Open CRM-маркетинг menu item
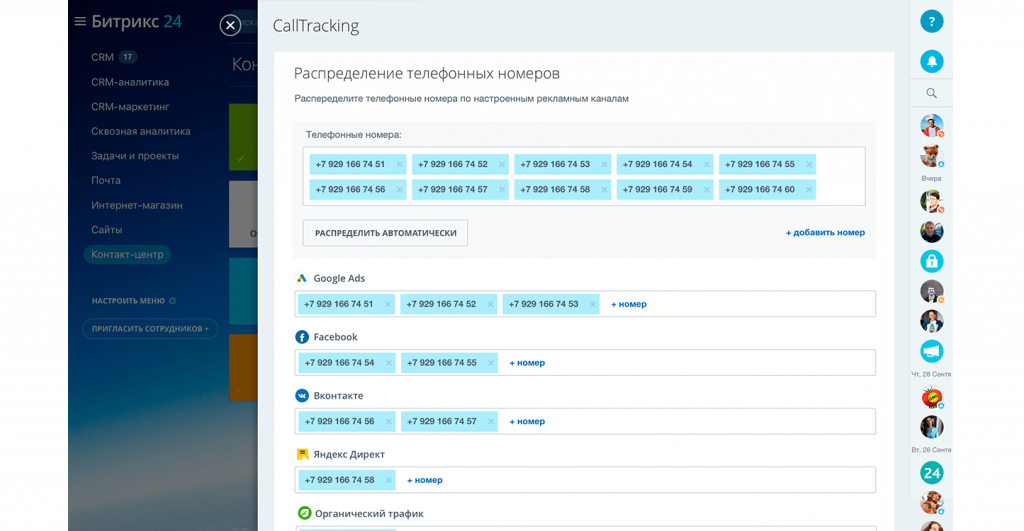Screen dimensions: 1024x531 point(130,106)
